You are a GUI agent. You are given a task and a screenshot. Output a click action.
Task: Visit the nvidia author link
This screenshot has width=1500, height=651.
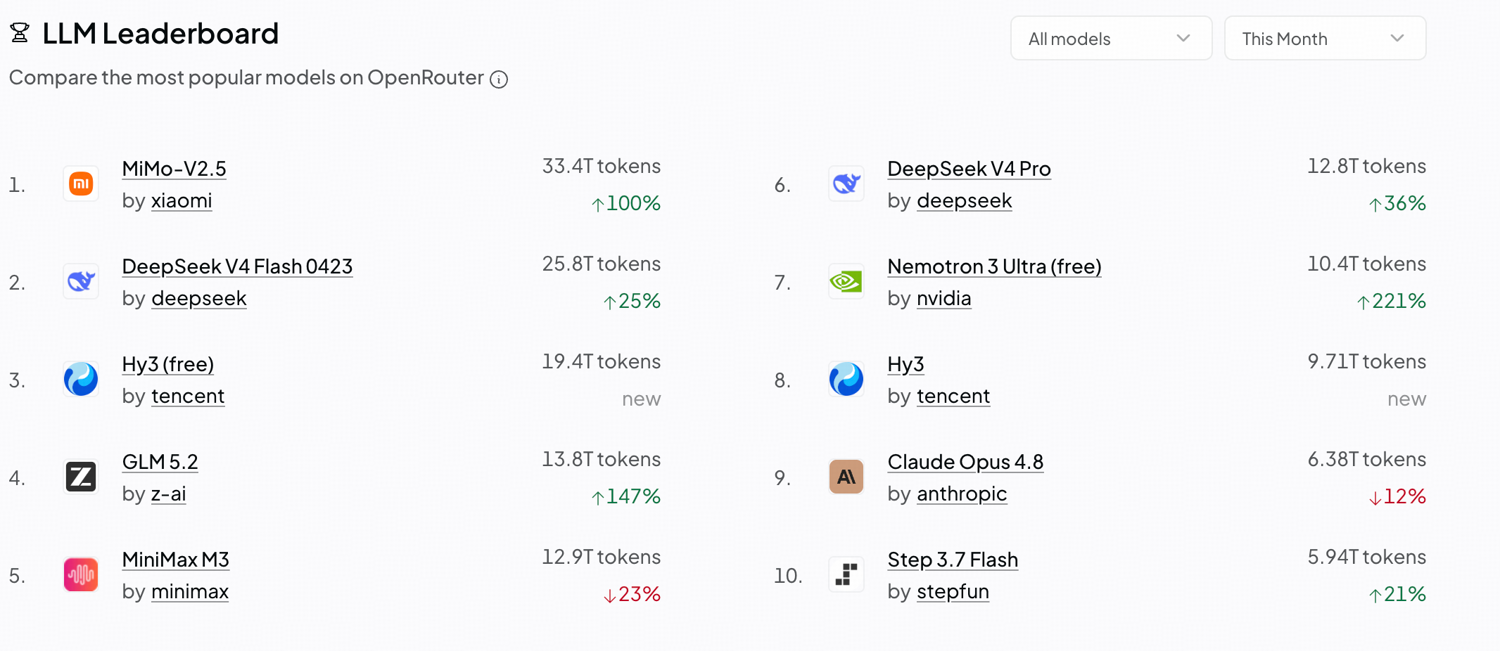click(x=944, y=298)
